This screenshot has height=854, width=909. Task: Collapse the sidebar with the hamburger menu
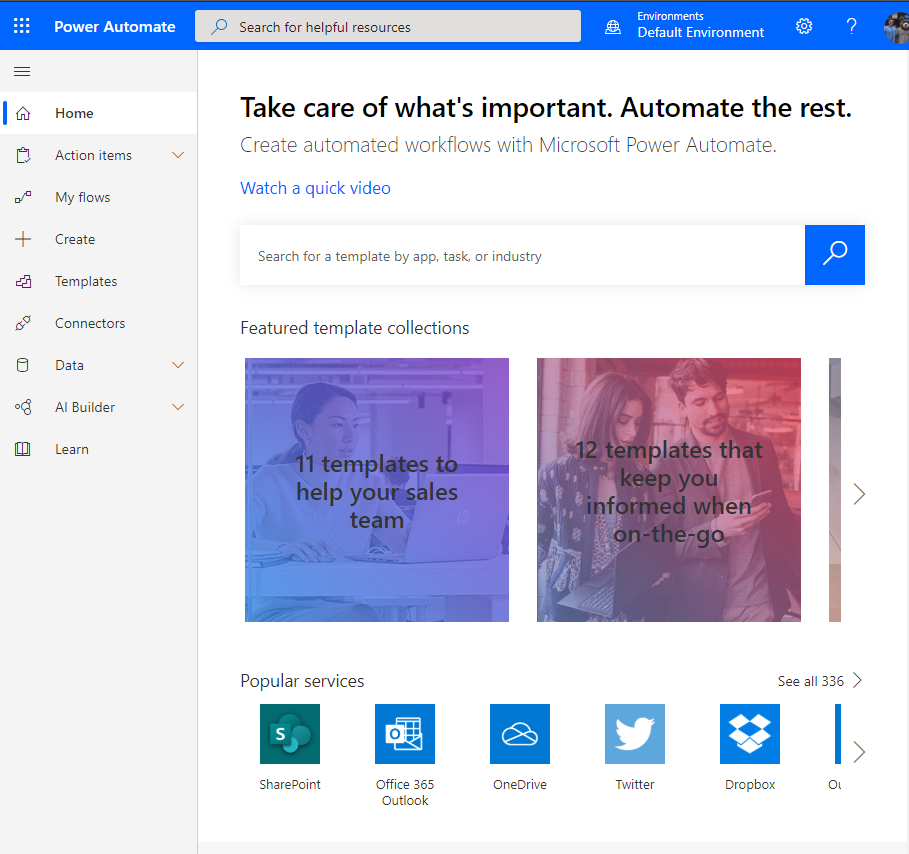tap(22, 71)
